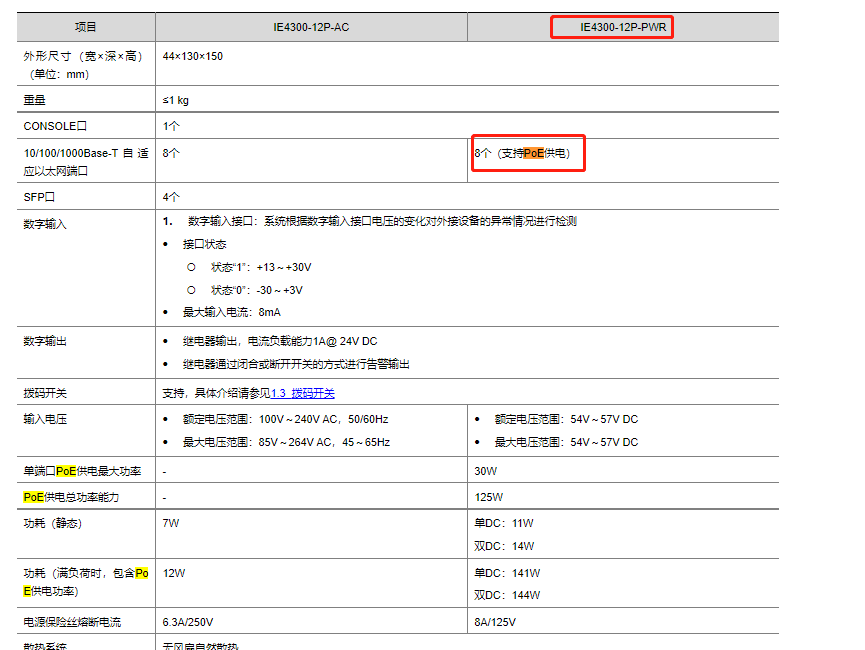Click the 数字输入接口 description line
Viewport: 865px width, 650px height.
coord(382,221)
